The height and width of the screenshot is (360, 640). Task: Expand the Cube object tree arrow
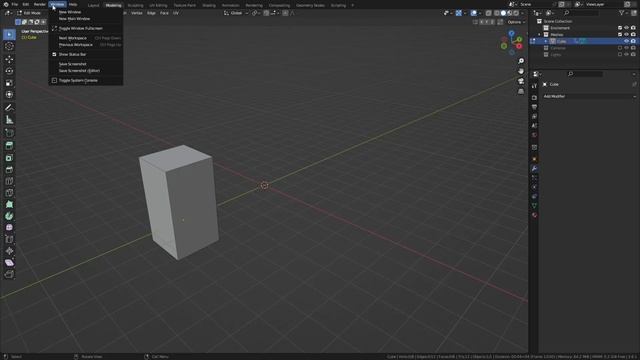(546, 41)
